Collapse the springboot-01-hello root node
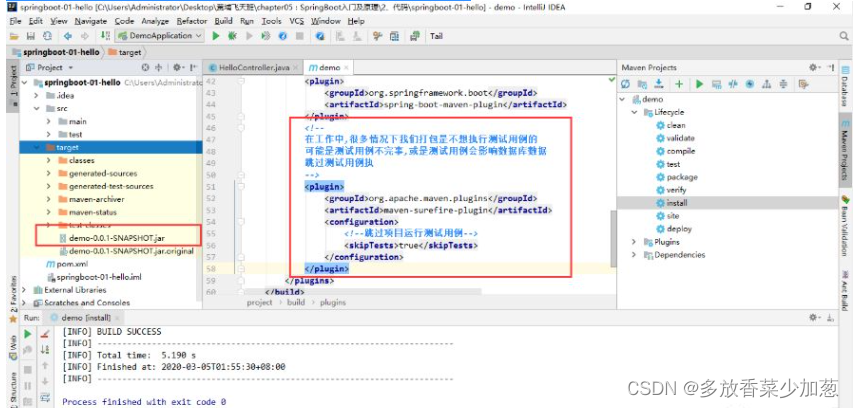This screenshot has width=854, height=408. click(x=25, y=83)
